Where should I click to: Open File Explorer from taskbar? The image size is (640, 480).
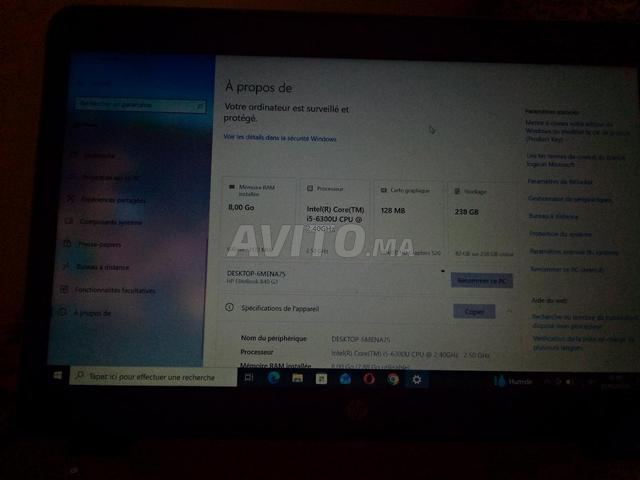(x=297, y=378)
